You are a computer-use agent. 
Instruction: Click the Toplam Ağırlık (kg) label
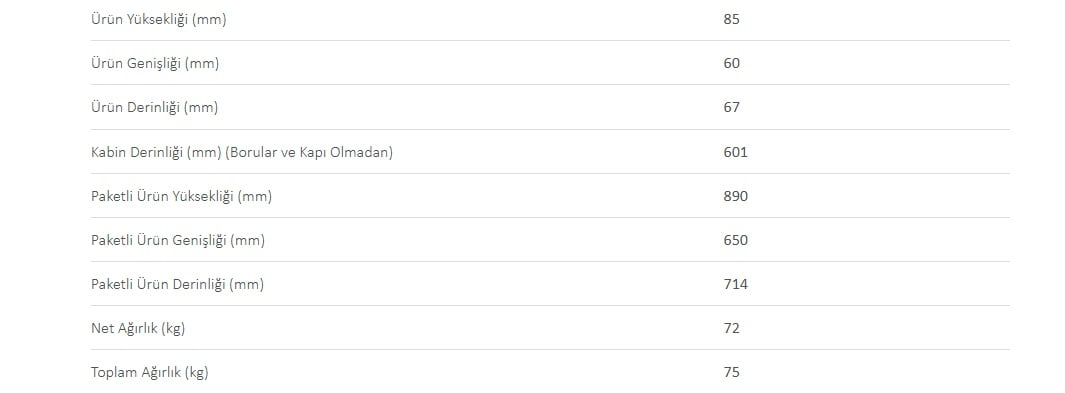(149, 373)
